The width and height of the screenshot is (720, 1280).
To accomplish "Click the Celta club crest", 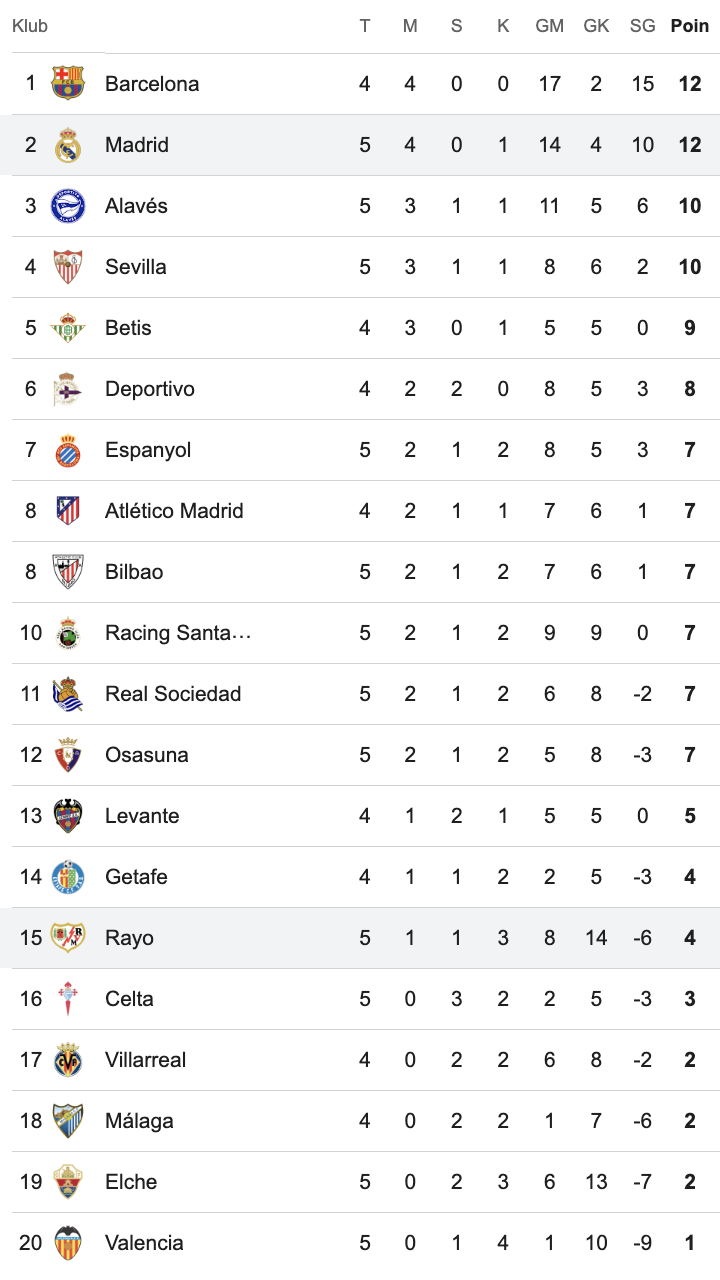I will point(68,999).
